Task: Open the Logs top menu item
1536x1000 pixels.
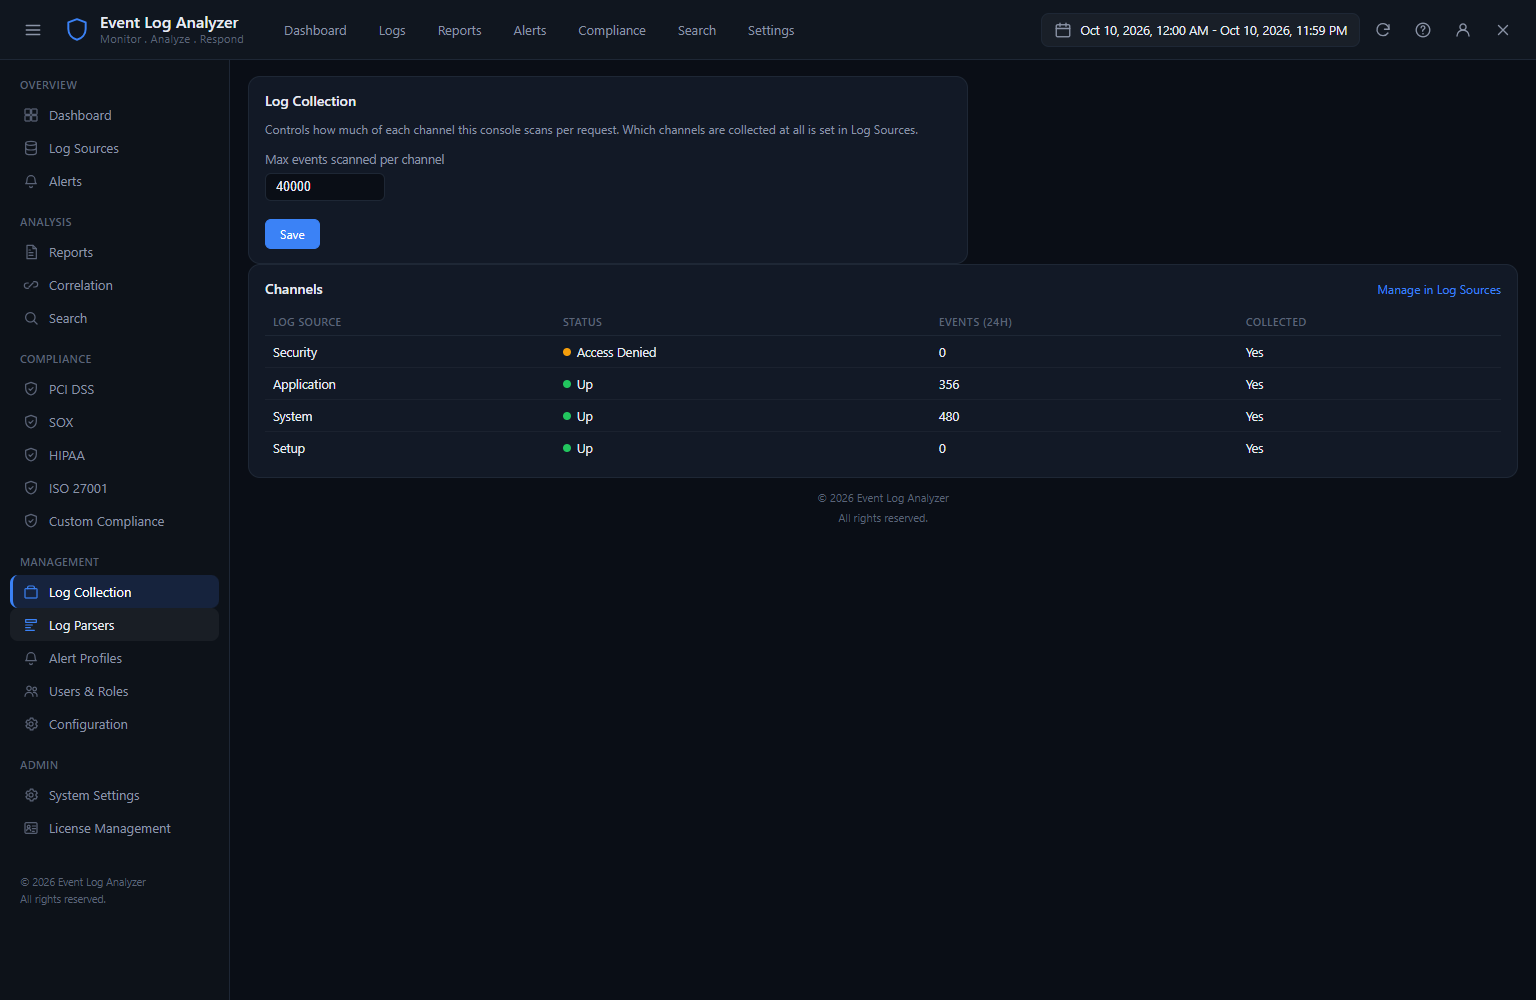Action: click(x=392, y=30)
